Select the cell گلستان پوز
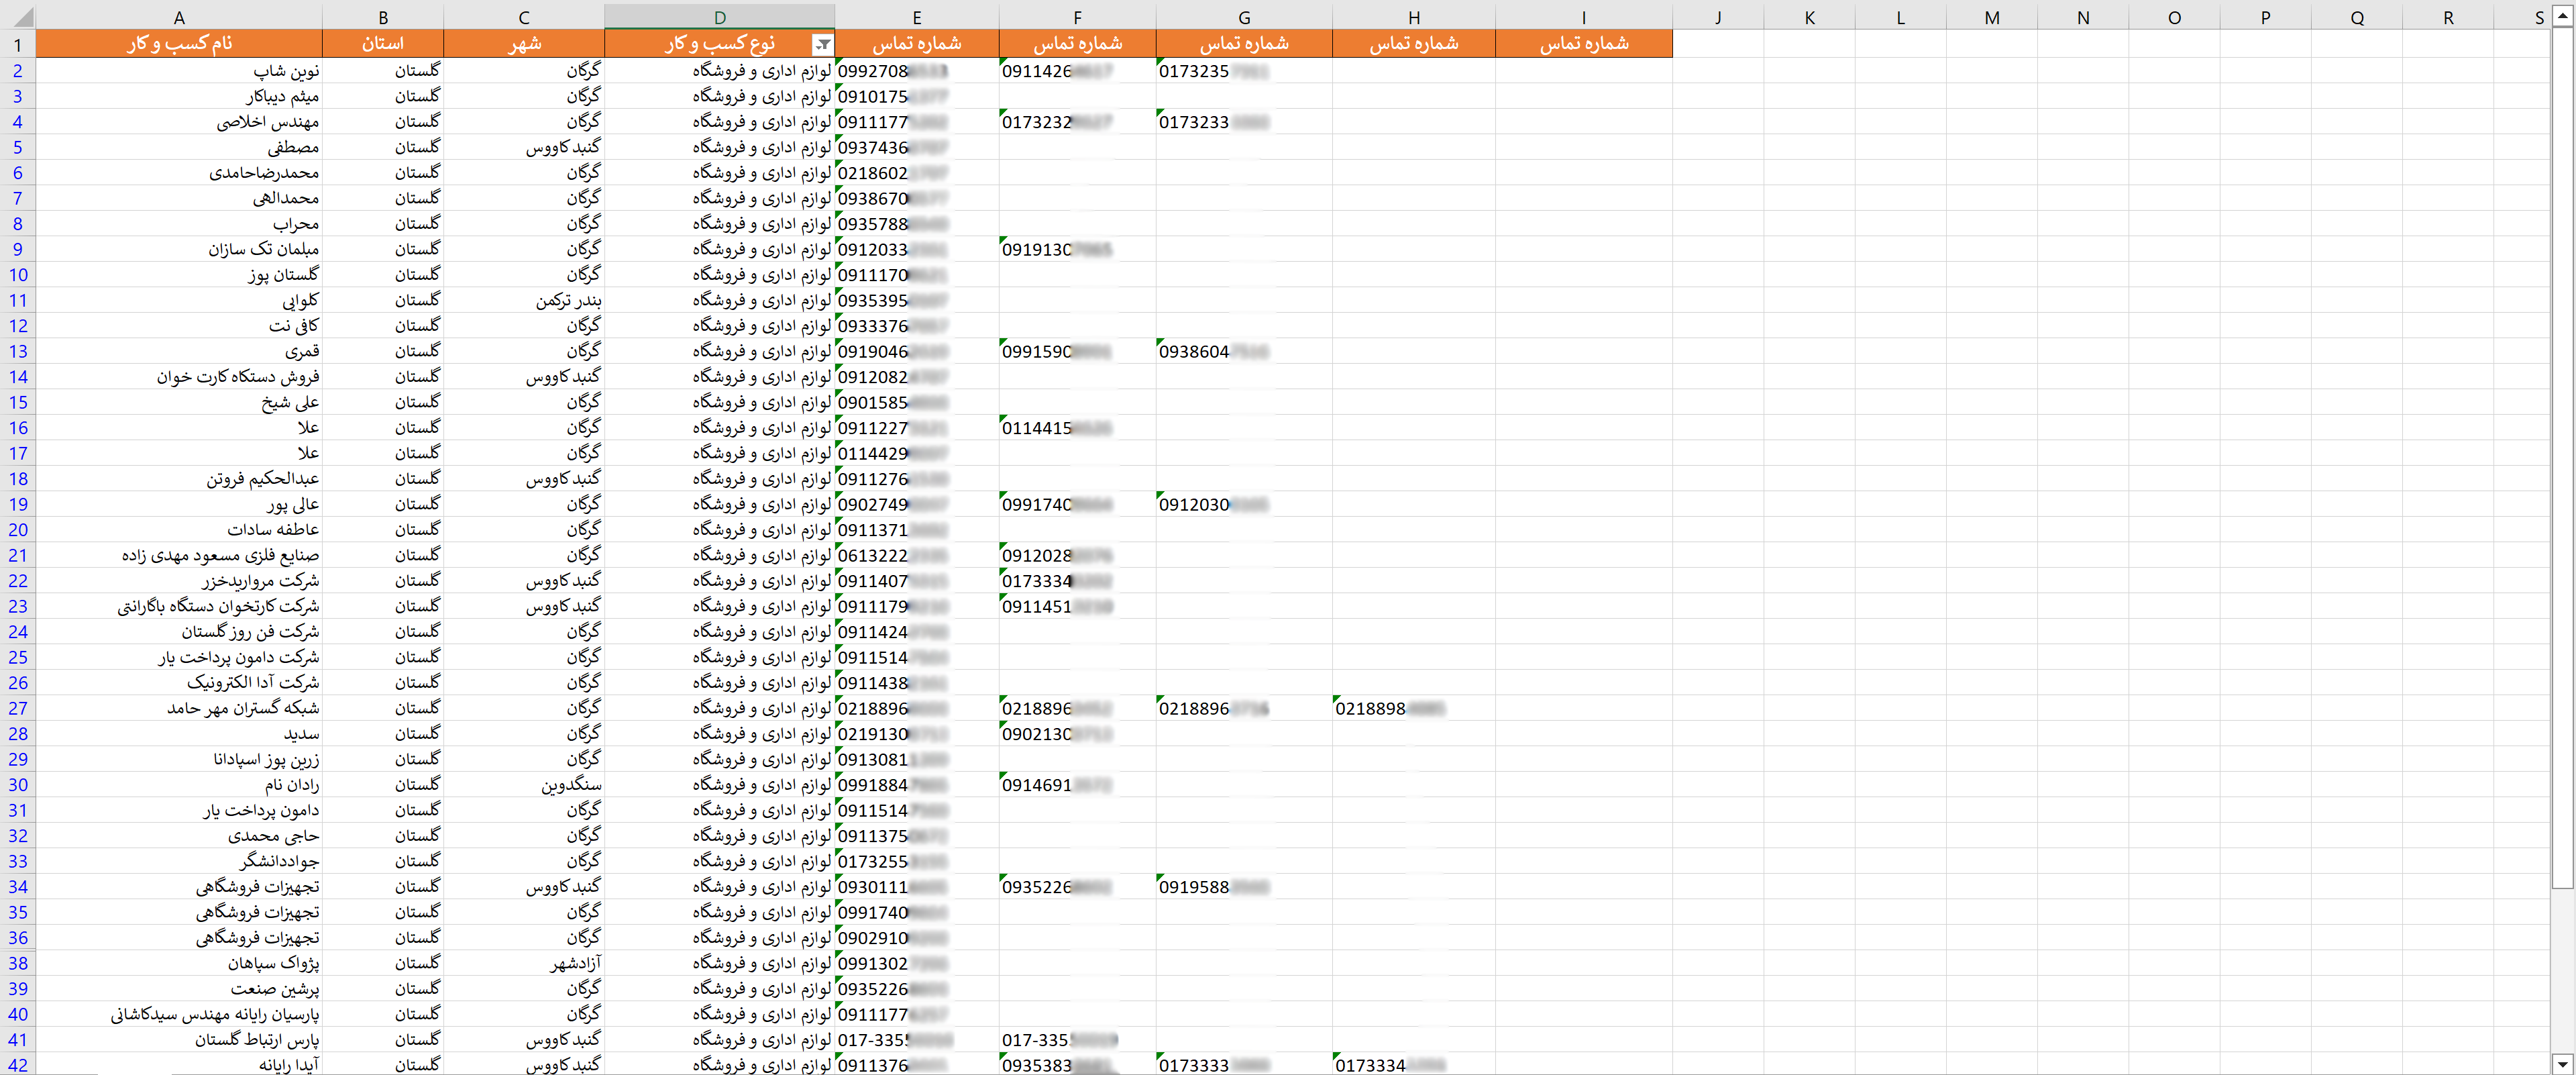This screenshot has width=2576, height=1075. 179,275
